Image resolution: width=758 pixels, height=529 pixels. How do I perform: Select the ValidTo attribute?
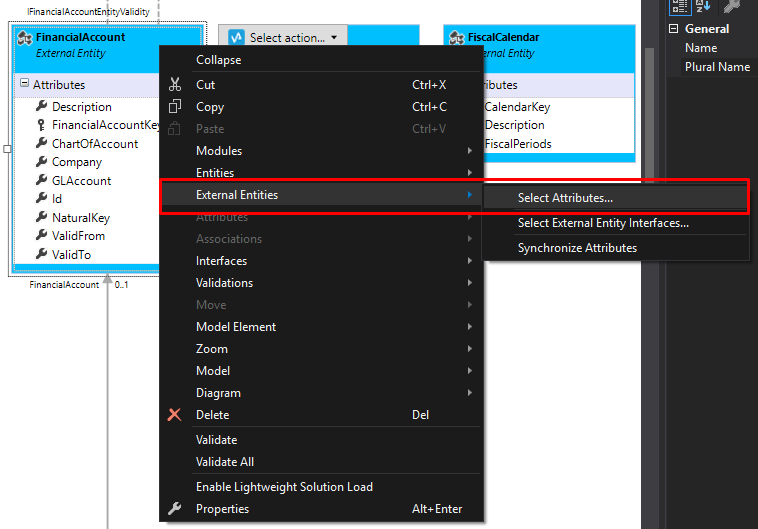(71, 255)
